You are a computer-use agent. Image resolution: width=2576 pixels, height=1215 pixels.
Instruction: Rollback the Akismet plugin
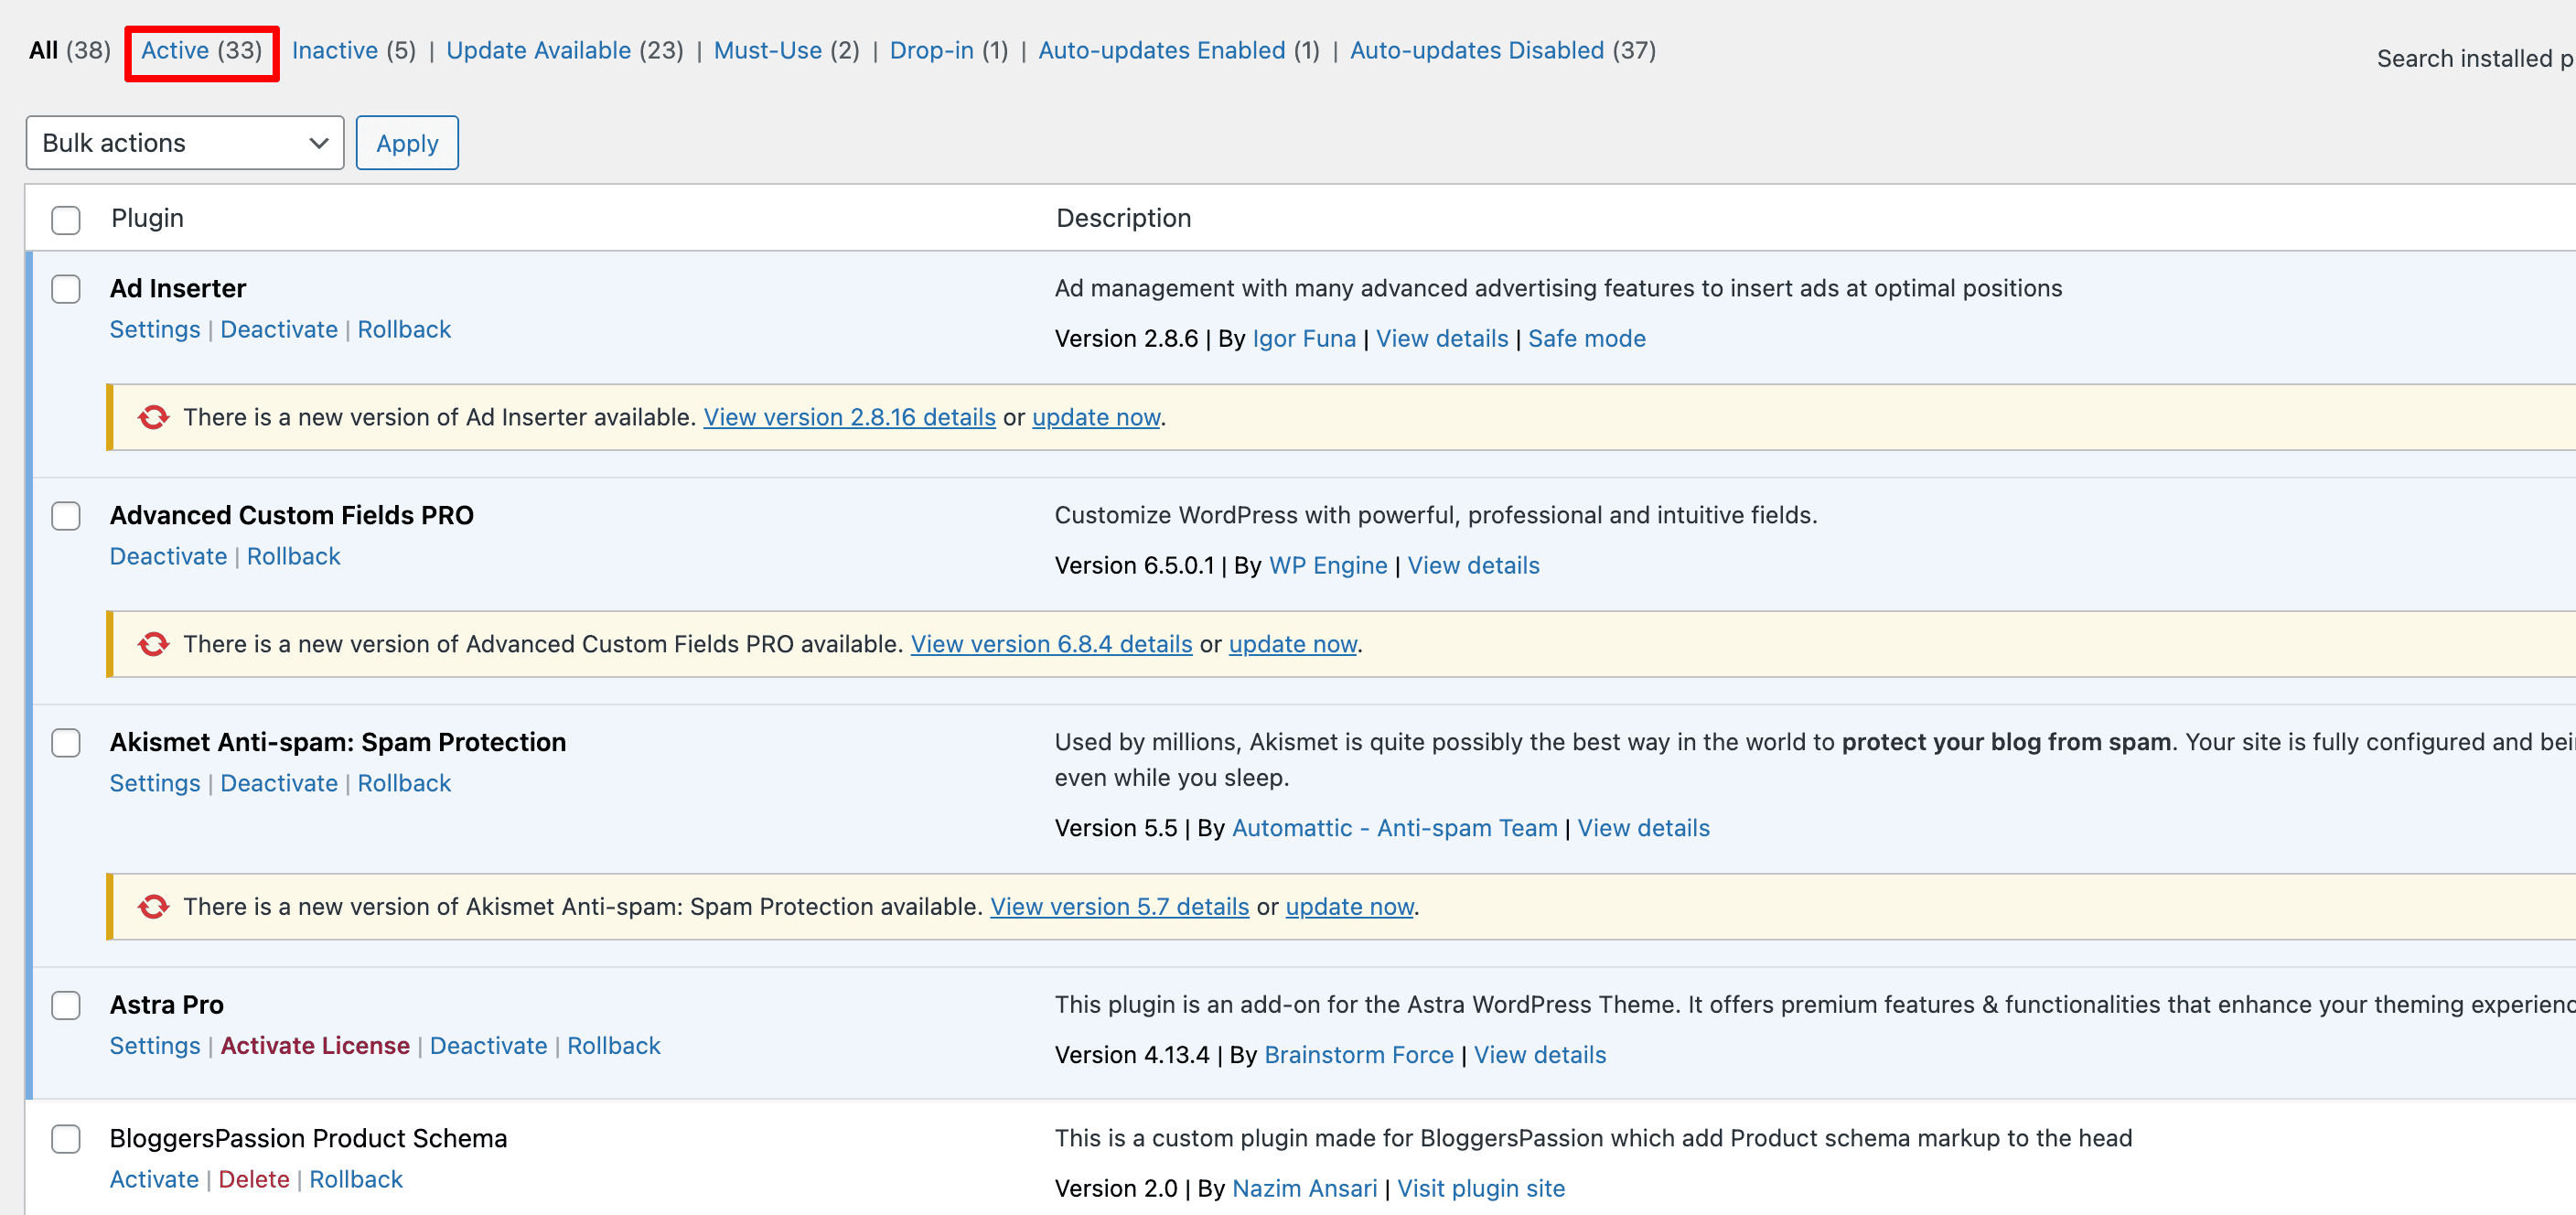[404, 784]
